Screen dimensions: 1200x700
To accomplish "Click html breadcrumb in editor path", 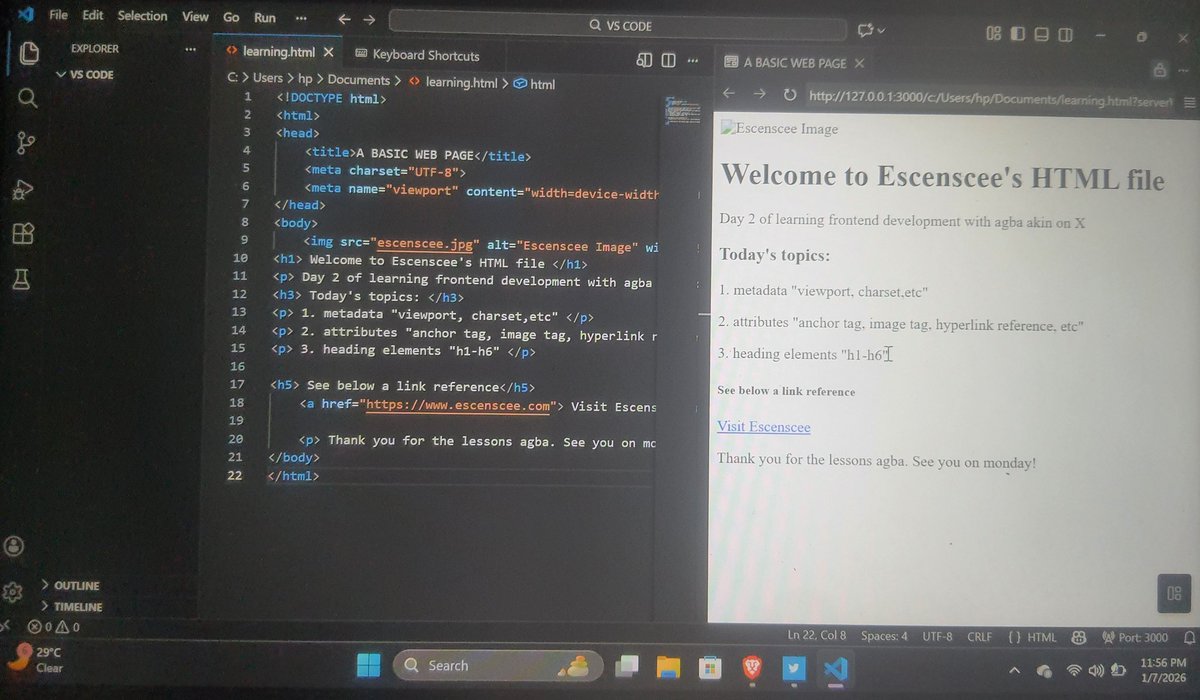I will [x=535, y=84].
